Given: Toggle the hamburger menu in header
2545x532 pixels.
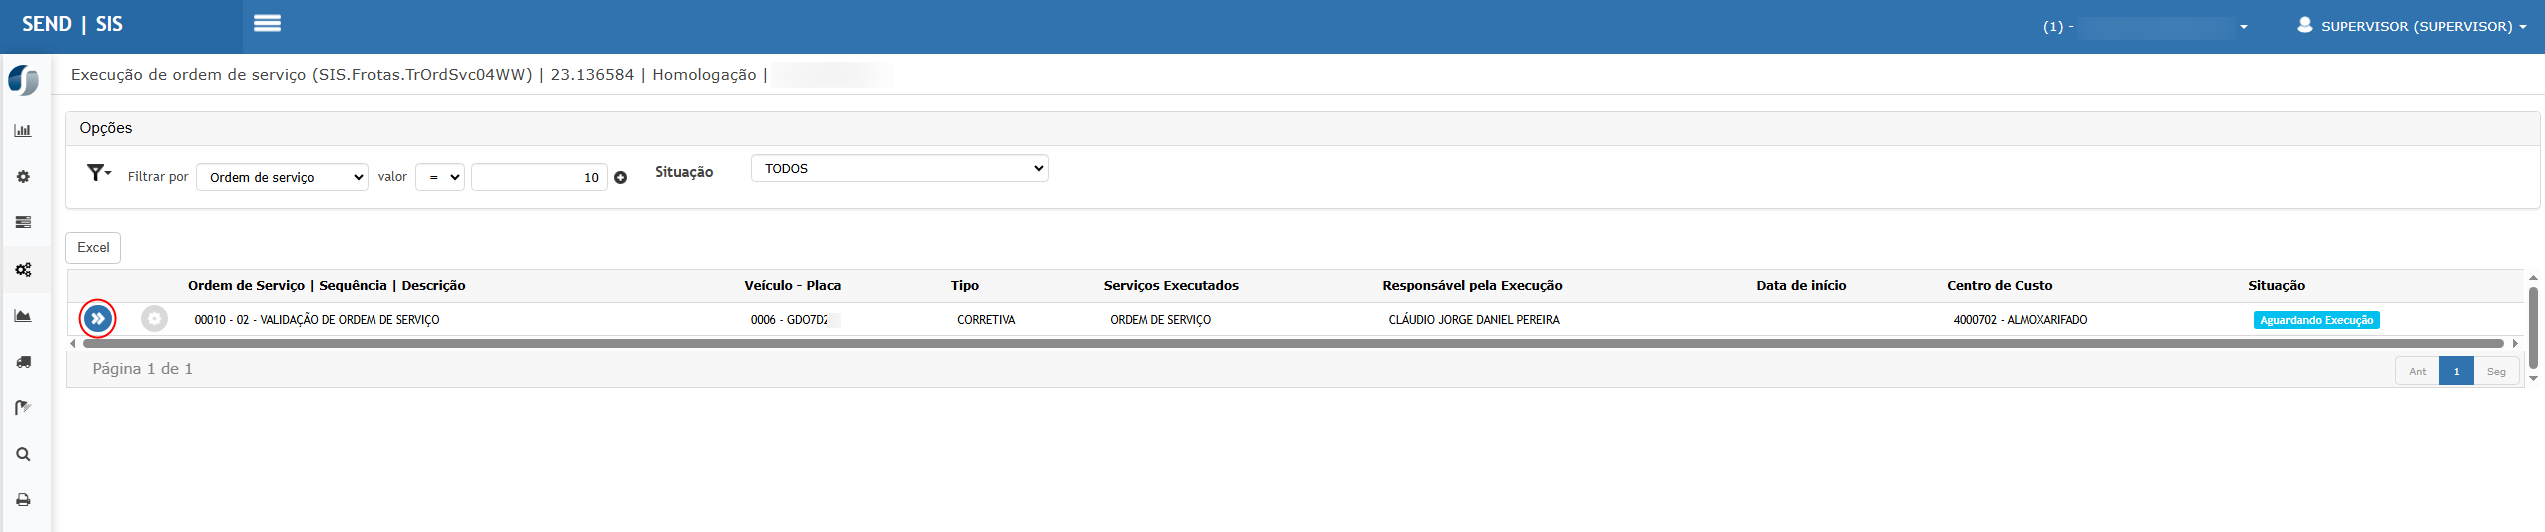Looking at the screenshot, I should 267,23.
